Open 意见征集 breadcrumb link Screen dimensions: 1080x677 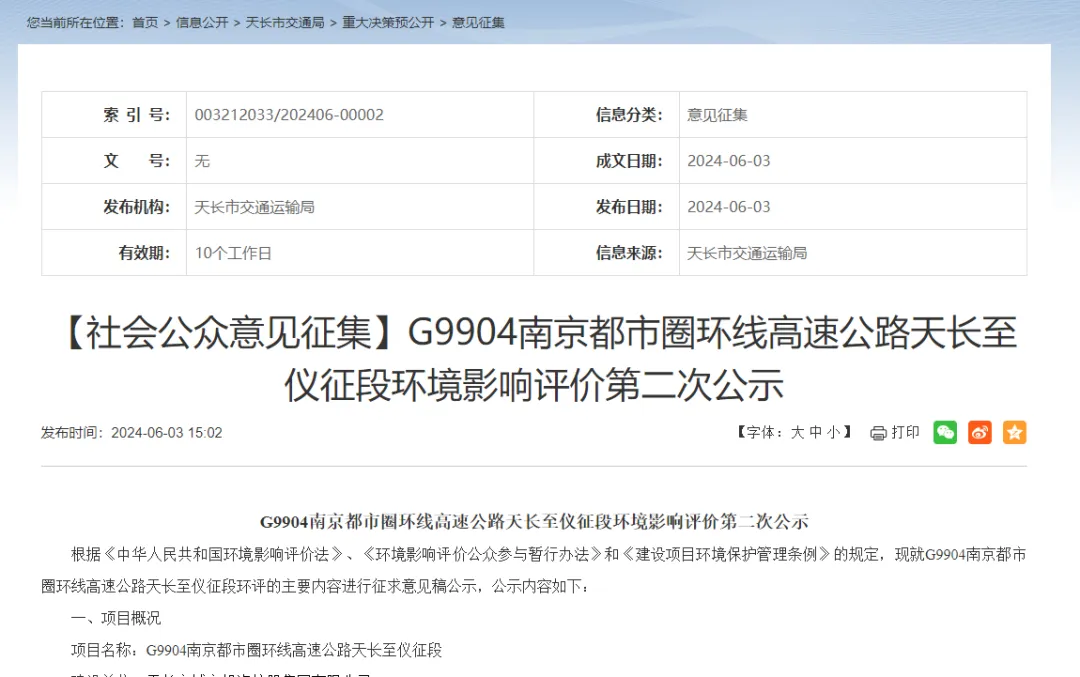click(478, 23)
